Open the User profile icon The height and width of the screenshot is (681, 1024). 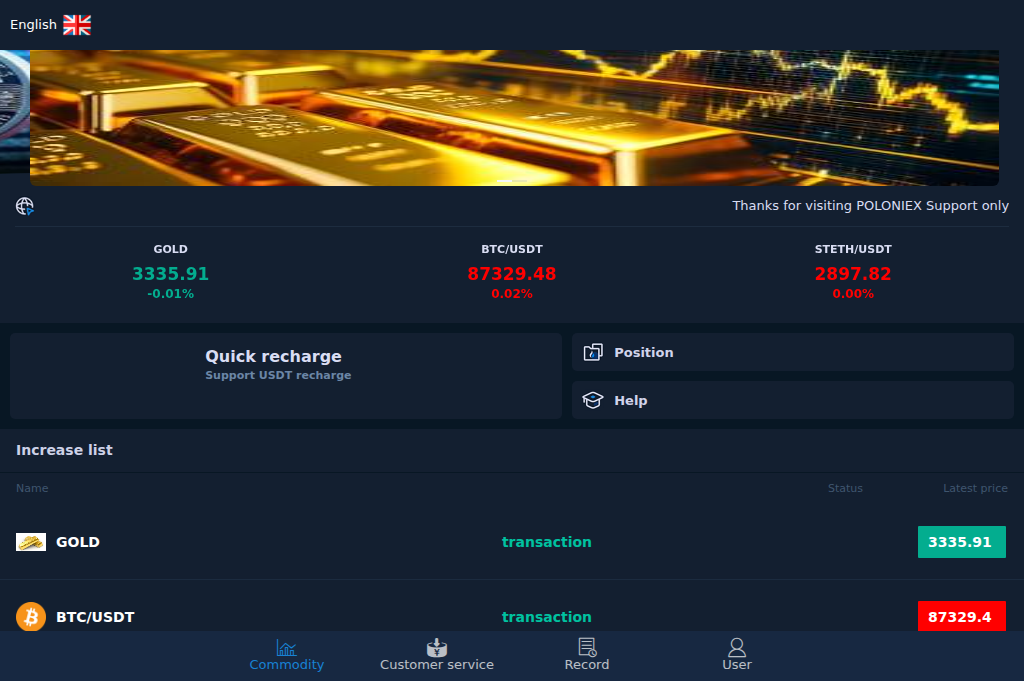click(737, 647)
